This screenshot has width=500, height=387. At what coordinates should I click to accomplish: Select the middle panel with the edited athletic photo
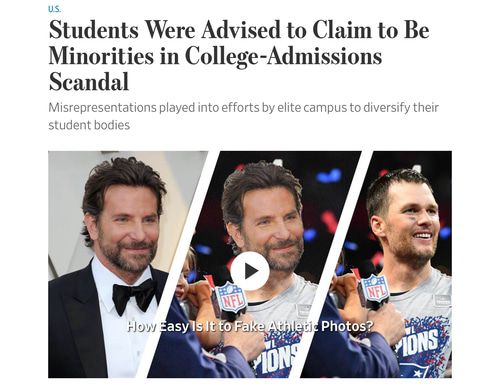(253, 264)
